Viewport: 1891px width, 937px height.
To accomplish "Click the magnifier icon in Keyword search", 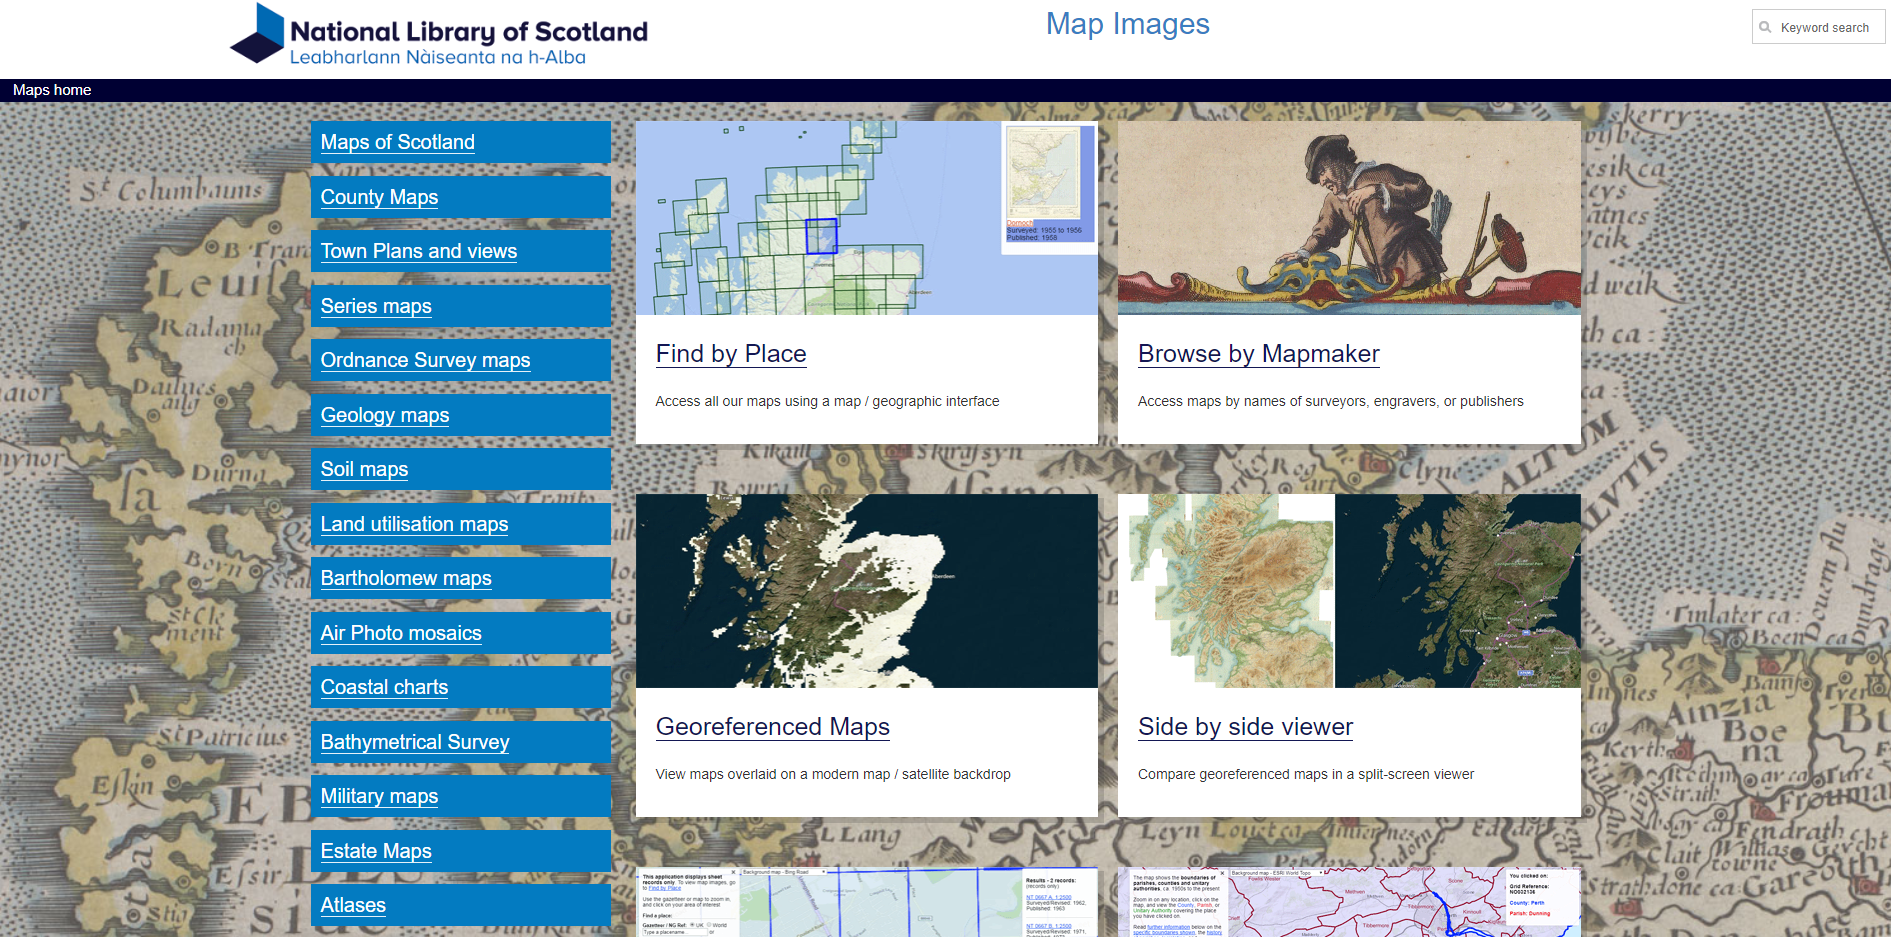I will [1766, 27].
